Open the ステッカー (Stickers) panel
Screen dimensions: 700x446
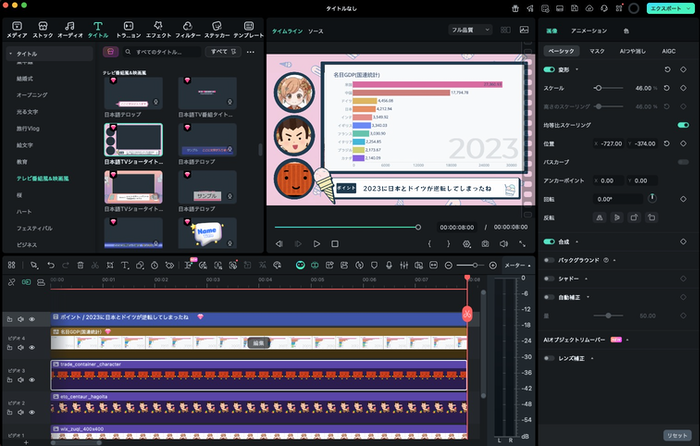(x=219, y=27)
